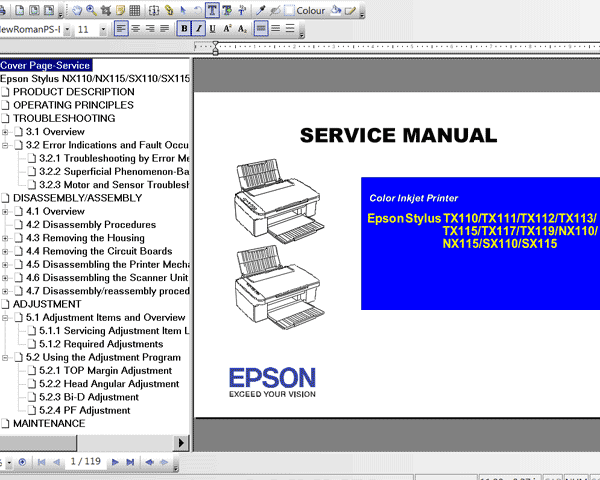The height and width of the screenshot is (480, 600).
Task: Open PRODUCT DESCRIPTION bookmark
Action: [73, 92]
